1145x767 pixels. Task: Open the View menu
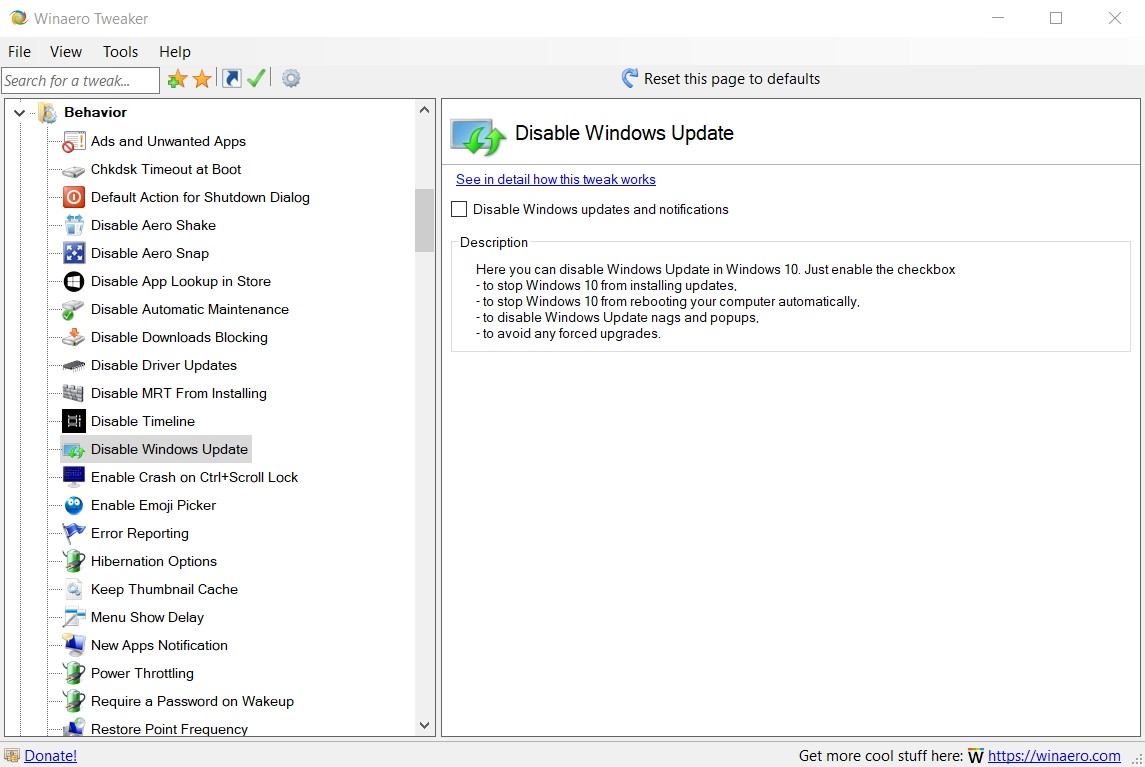click(66, 52)
